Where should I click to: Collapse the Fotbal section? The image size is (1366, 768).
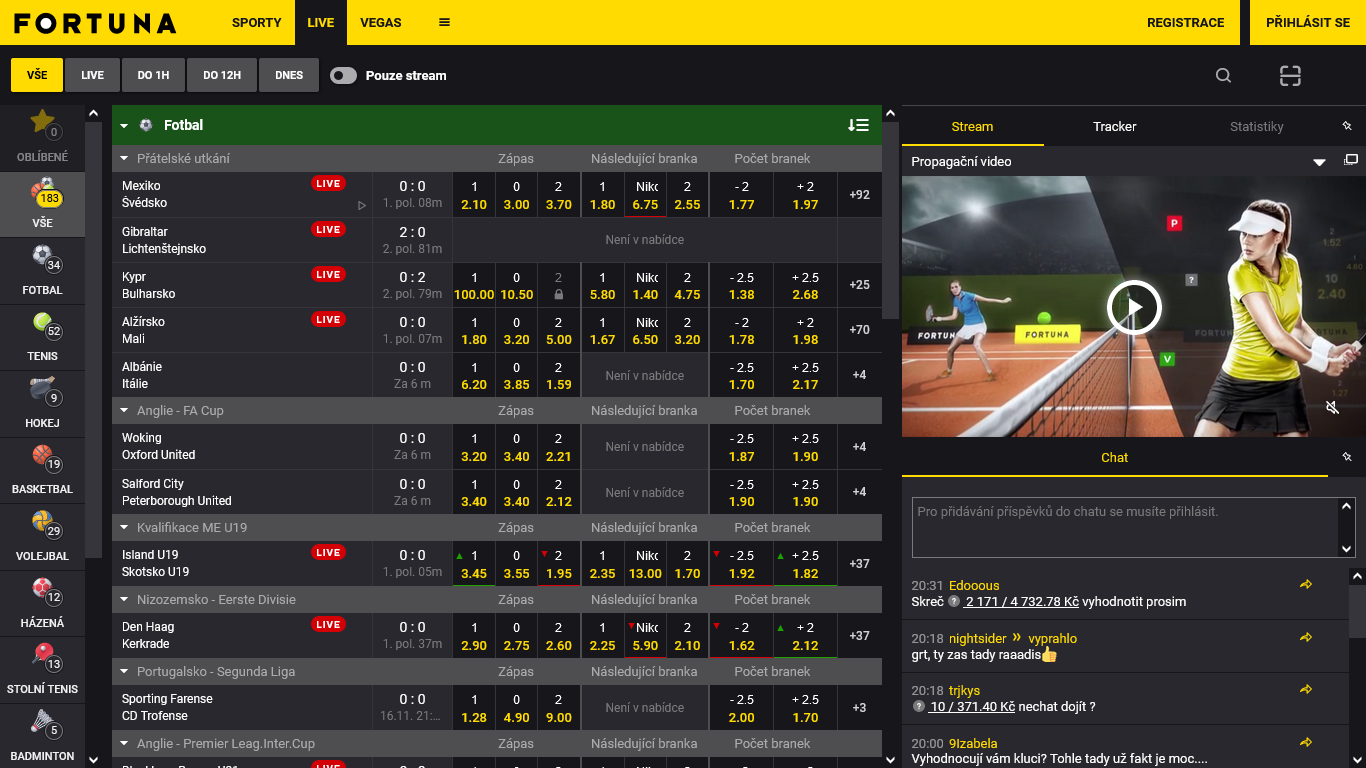124,126
